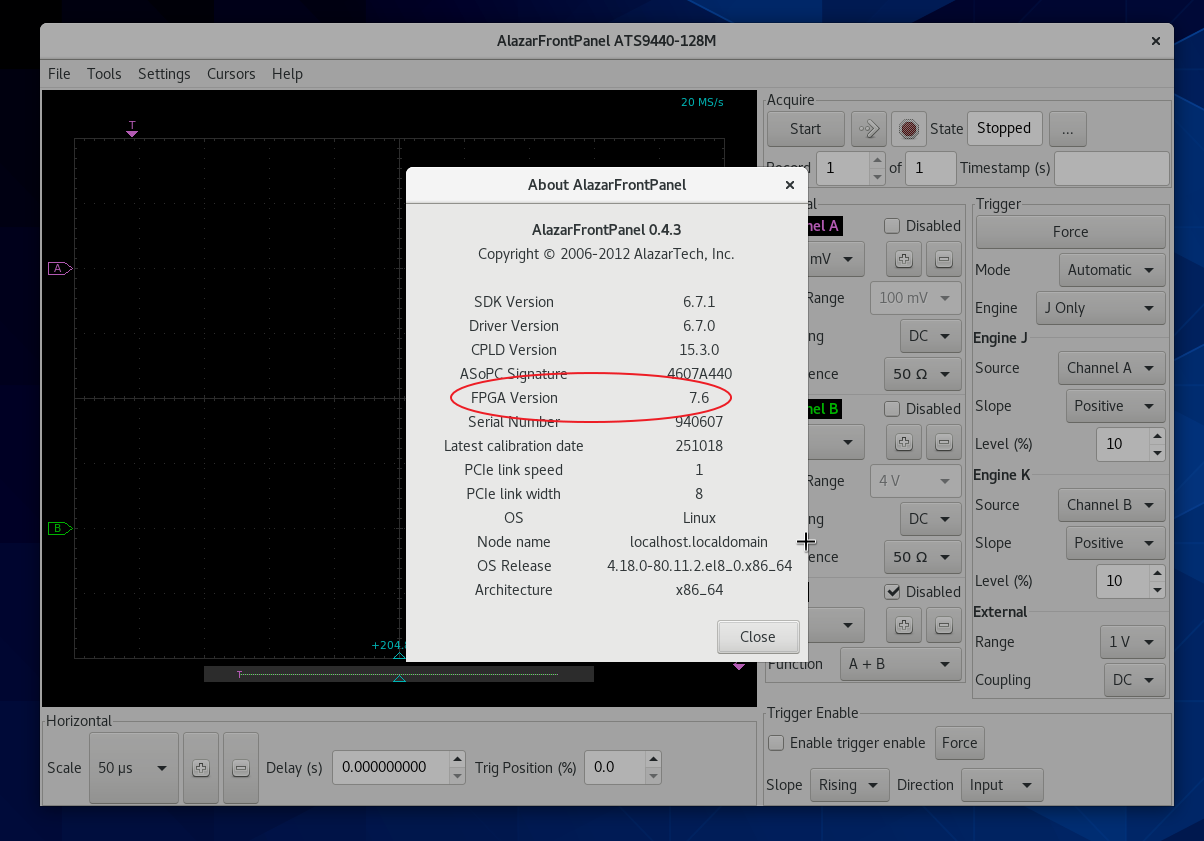Open Engine J Only dropdown
This screenshot has width=1204, height=841.
[x=1099, y=308]
